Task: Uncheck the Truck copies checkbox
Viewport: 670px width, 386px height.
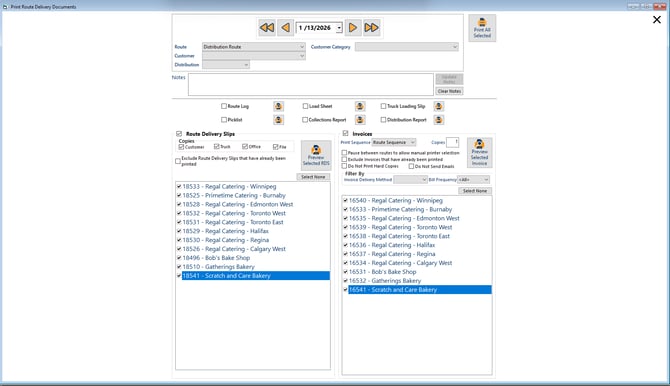Action: point(217,147)
